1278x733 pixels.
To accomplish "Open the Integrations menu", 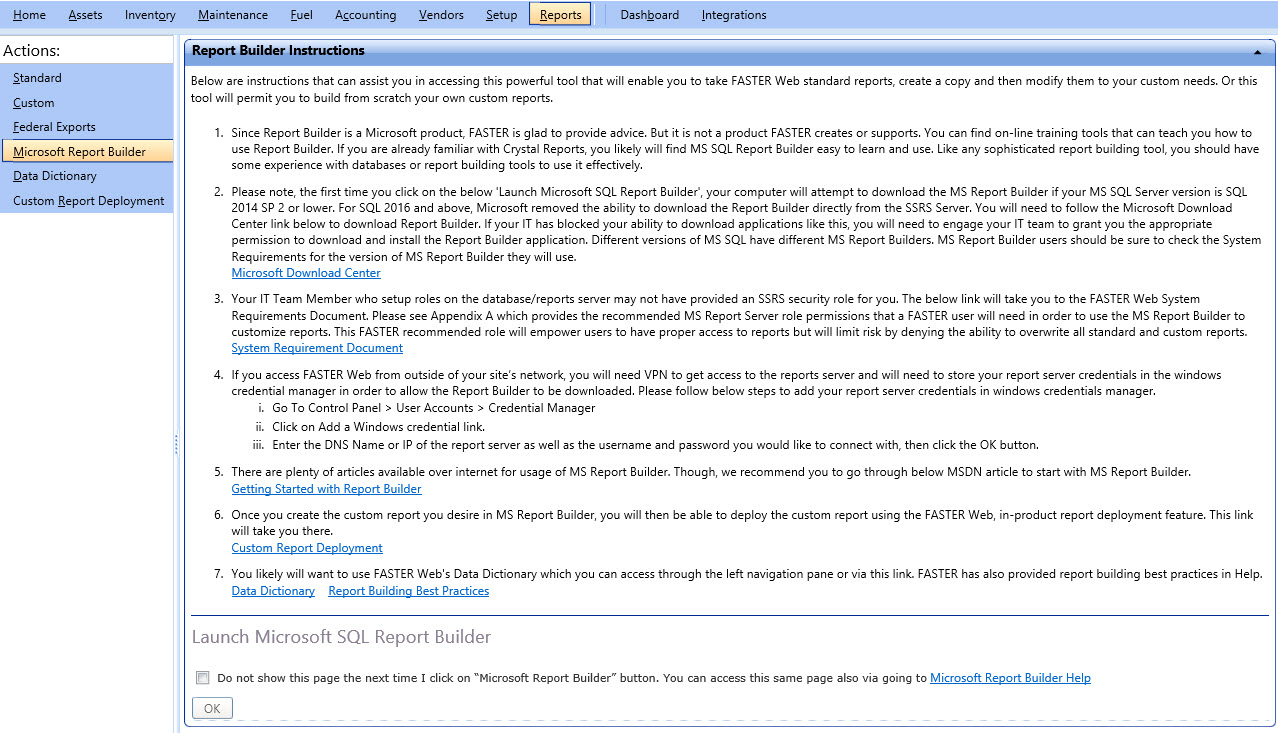I will (734, 15).
